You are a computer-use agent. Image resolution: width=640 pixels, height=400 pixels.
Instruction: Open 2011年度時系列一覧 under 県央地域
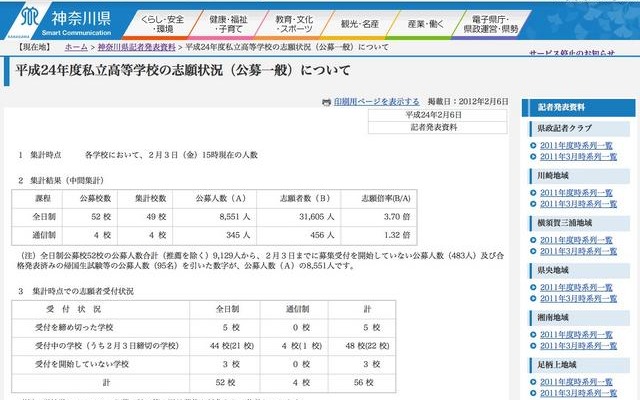click(576, 287)
